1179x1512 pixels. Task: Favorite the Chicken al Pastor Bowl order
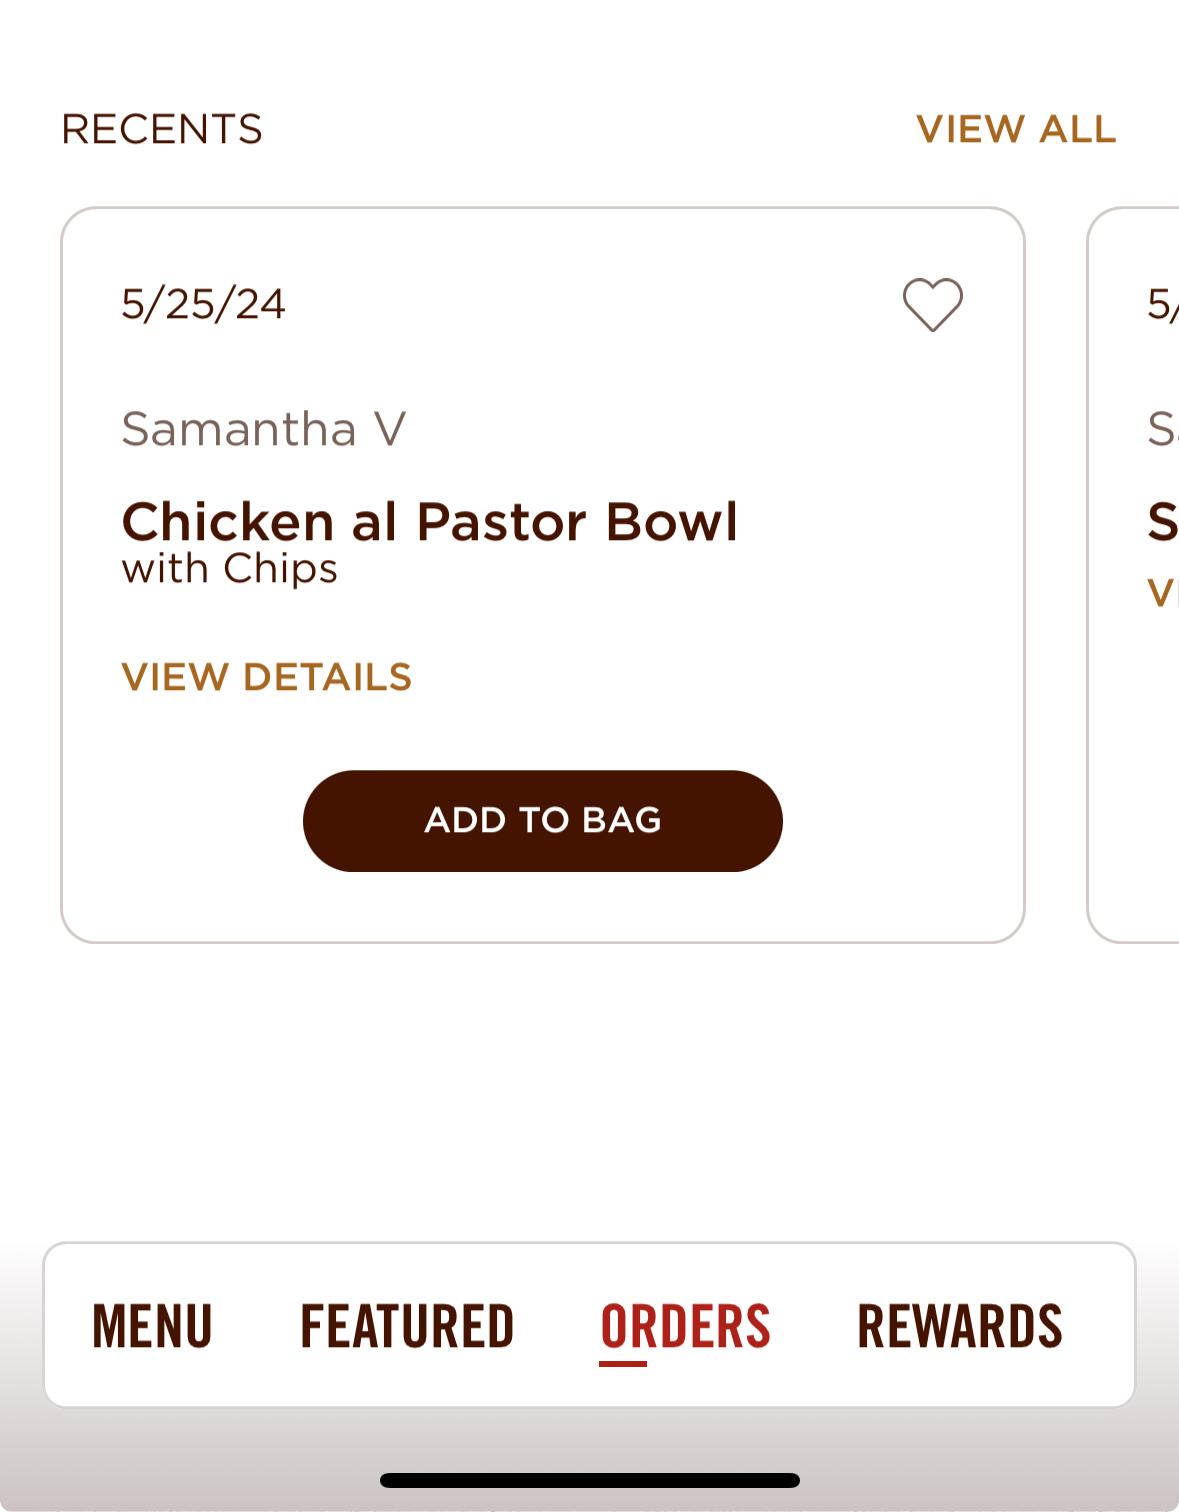932,304
